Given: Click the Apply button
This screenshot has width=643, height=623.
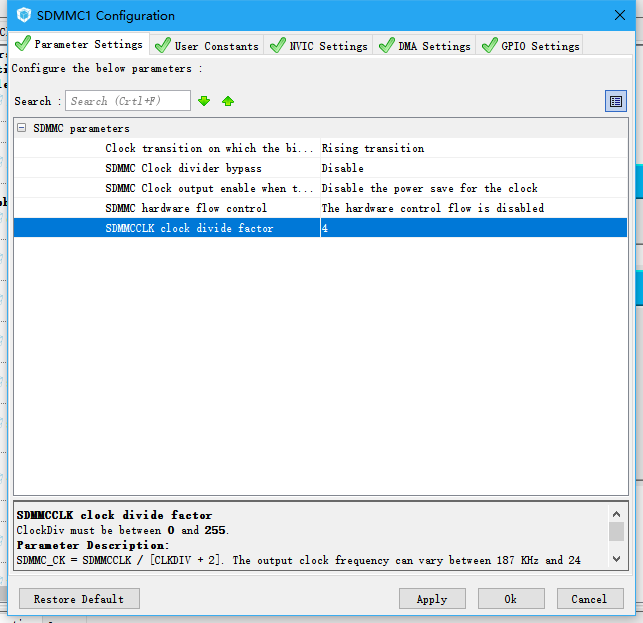Looking at the screenshot, I should click(432, 599).
